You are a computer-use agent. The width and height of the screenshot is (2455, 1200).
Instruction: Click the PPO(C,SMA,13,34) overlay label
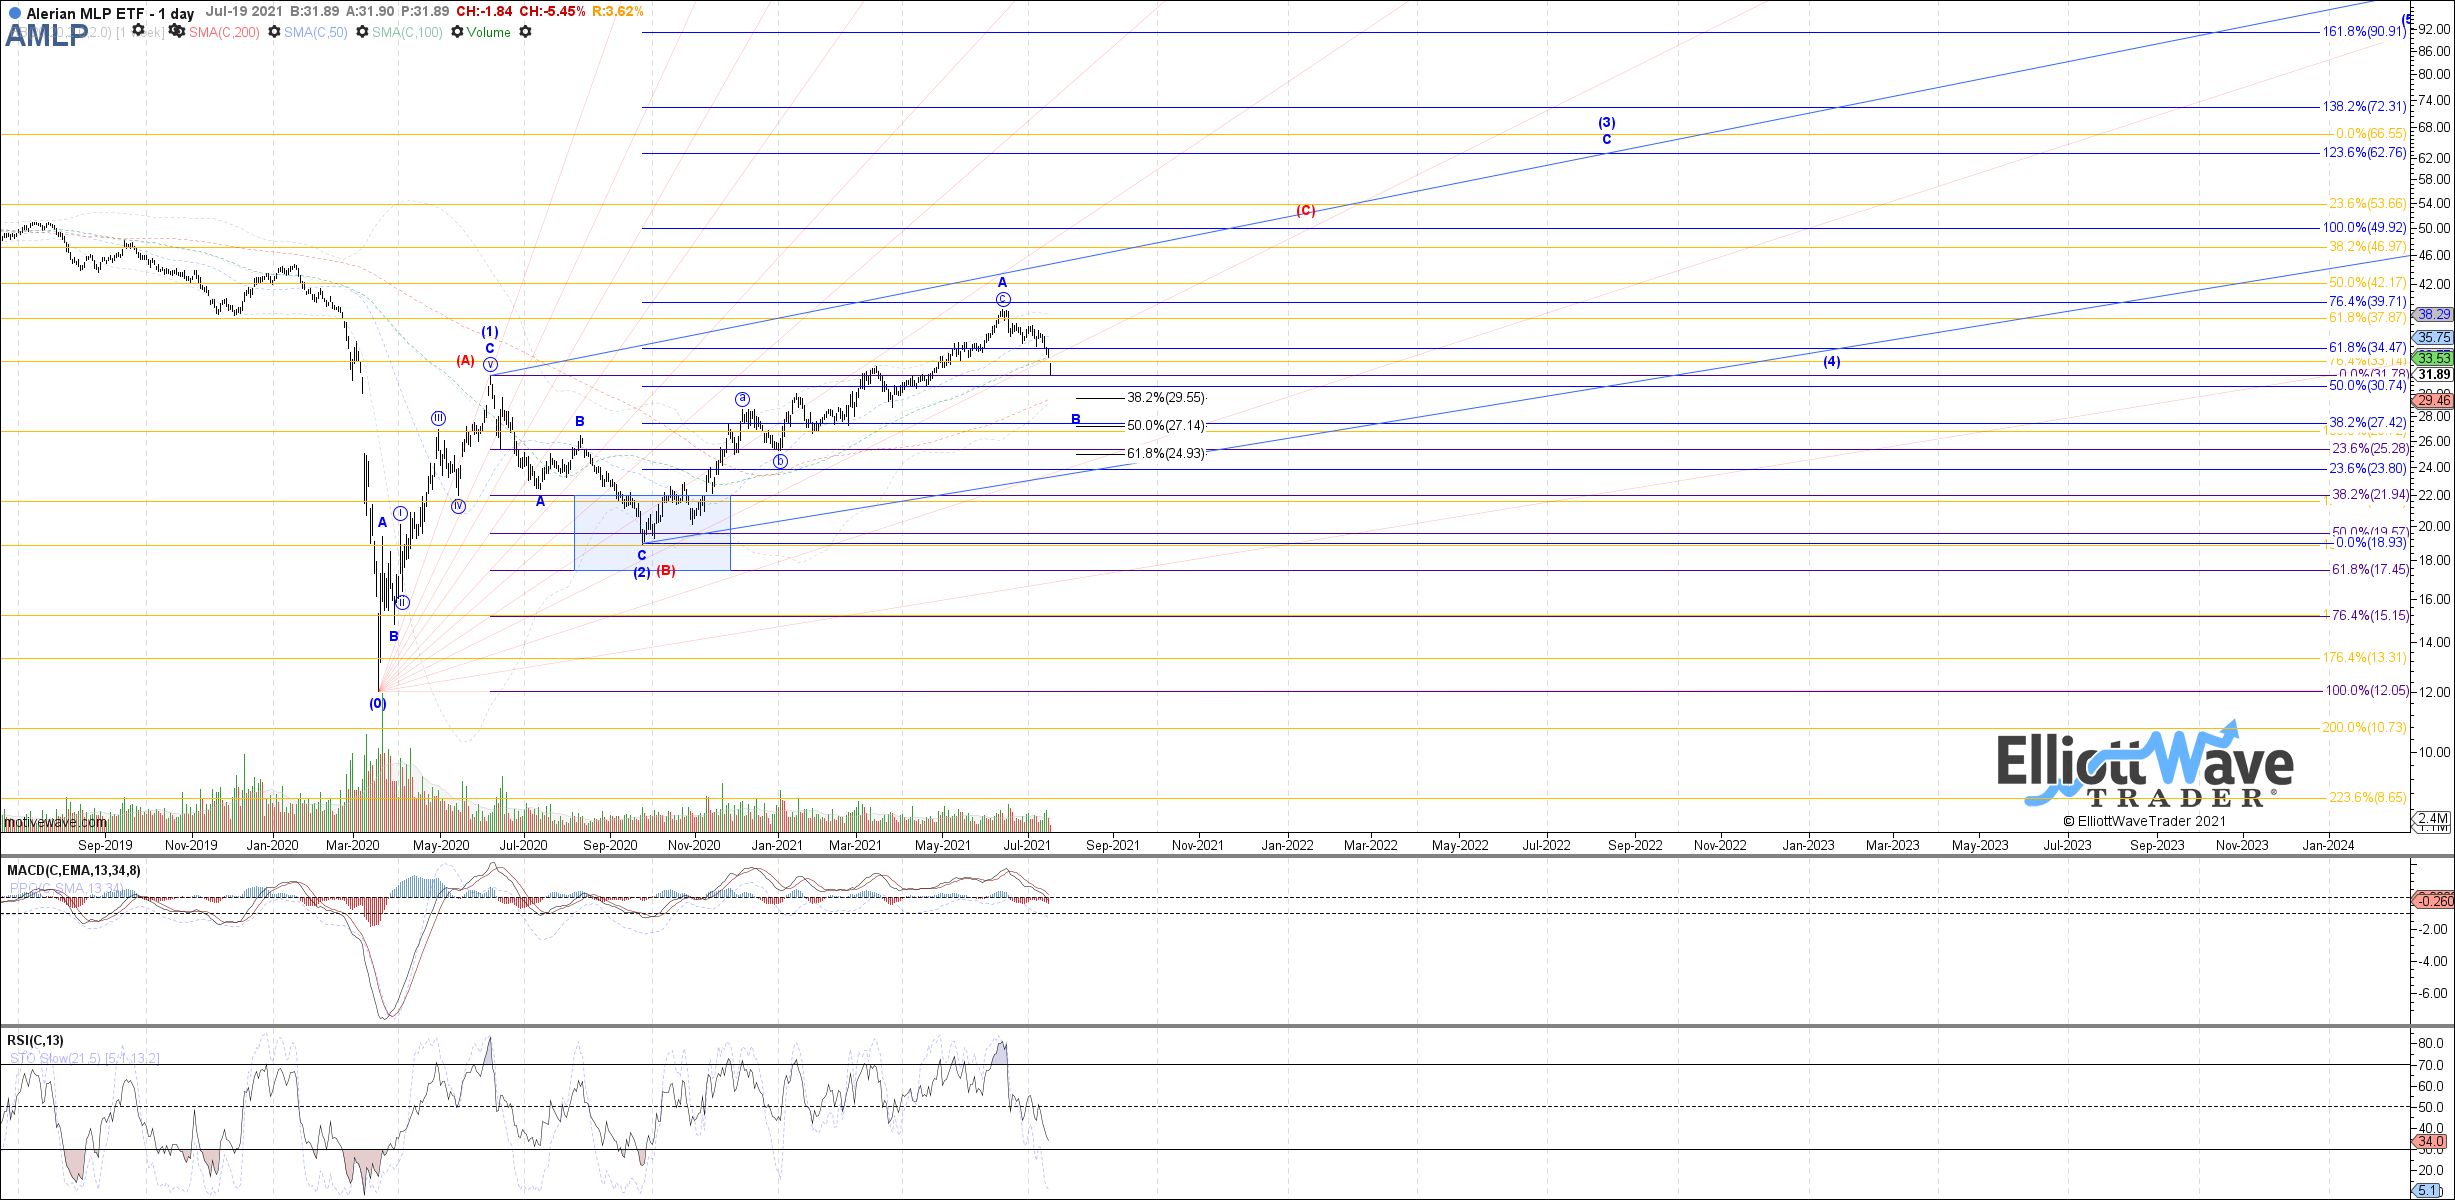66,887
